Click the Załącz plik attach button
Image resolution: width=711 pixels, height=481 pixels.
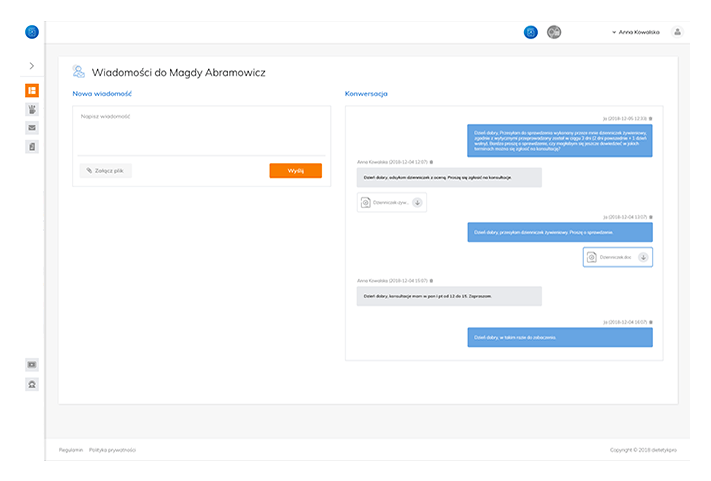pos(105,170)
